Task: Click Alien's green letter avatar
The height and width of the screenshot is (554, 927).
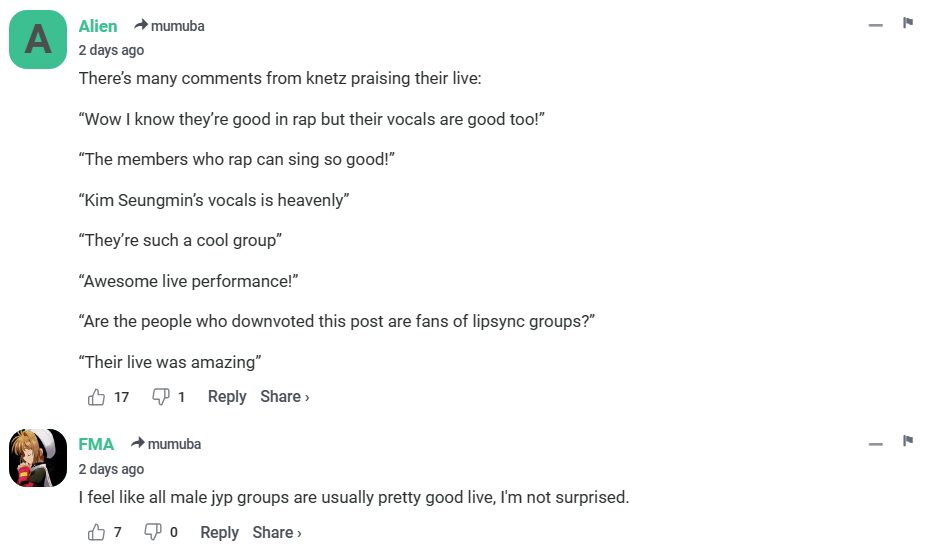Action: pyautogui.click(x=38, y=39)
